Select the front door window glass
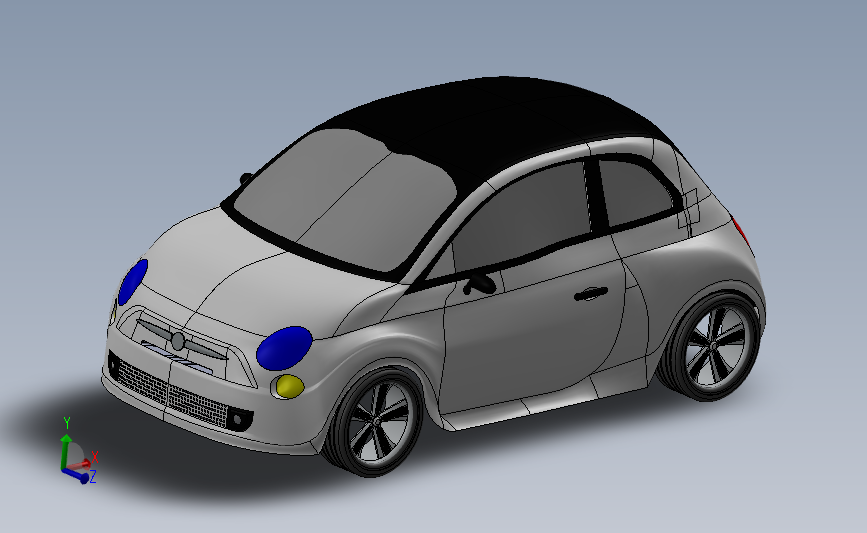The height and width of the screenshot is (533, 867). coord(525,216)
